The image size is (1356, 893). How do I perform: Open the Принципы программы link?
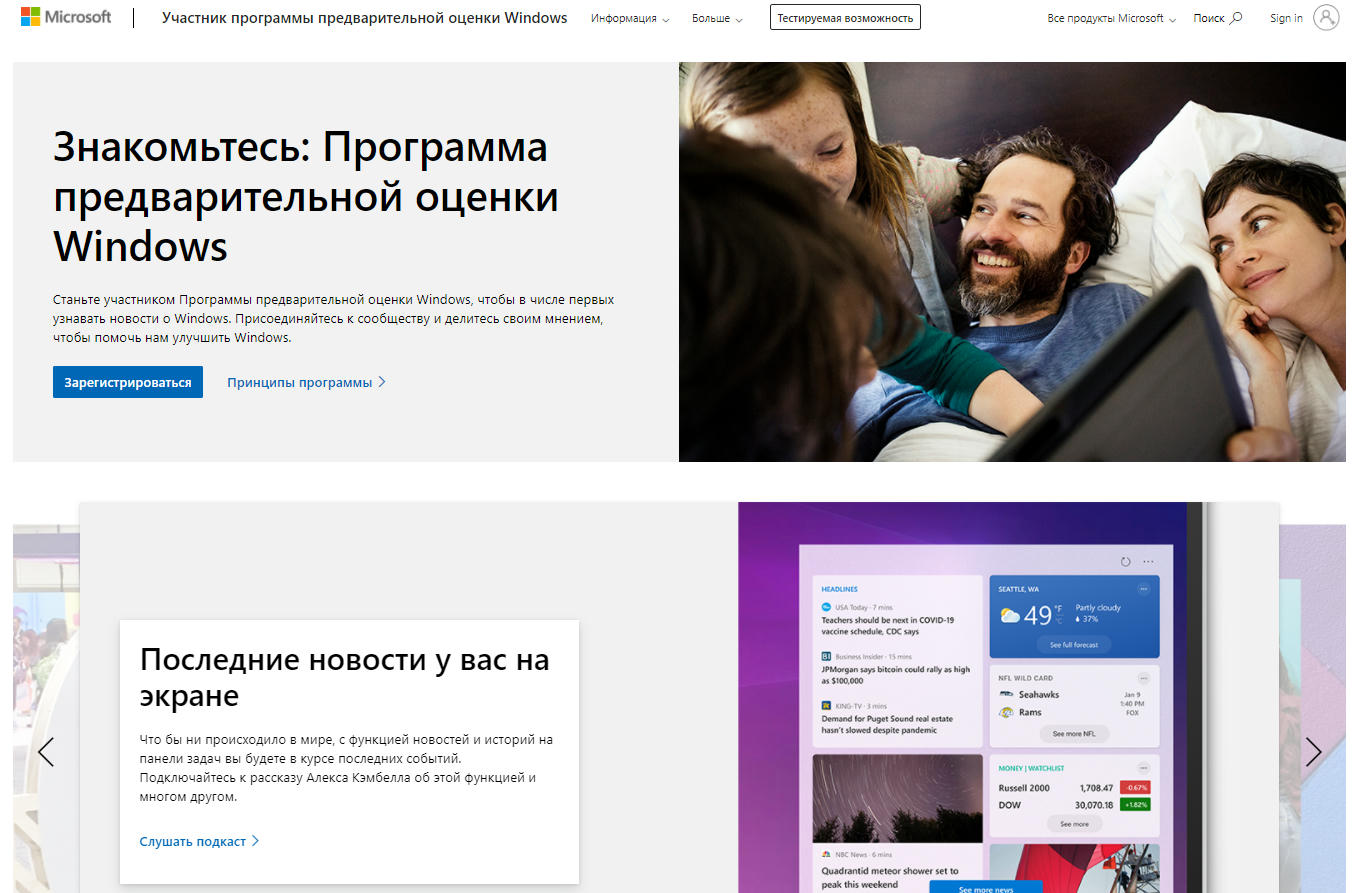(x=307, y=382)
